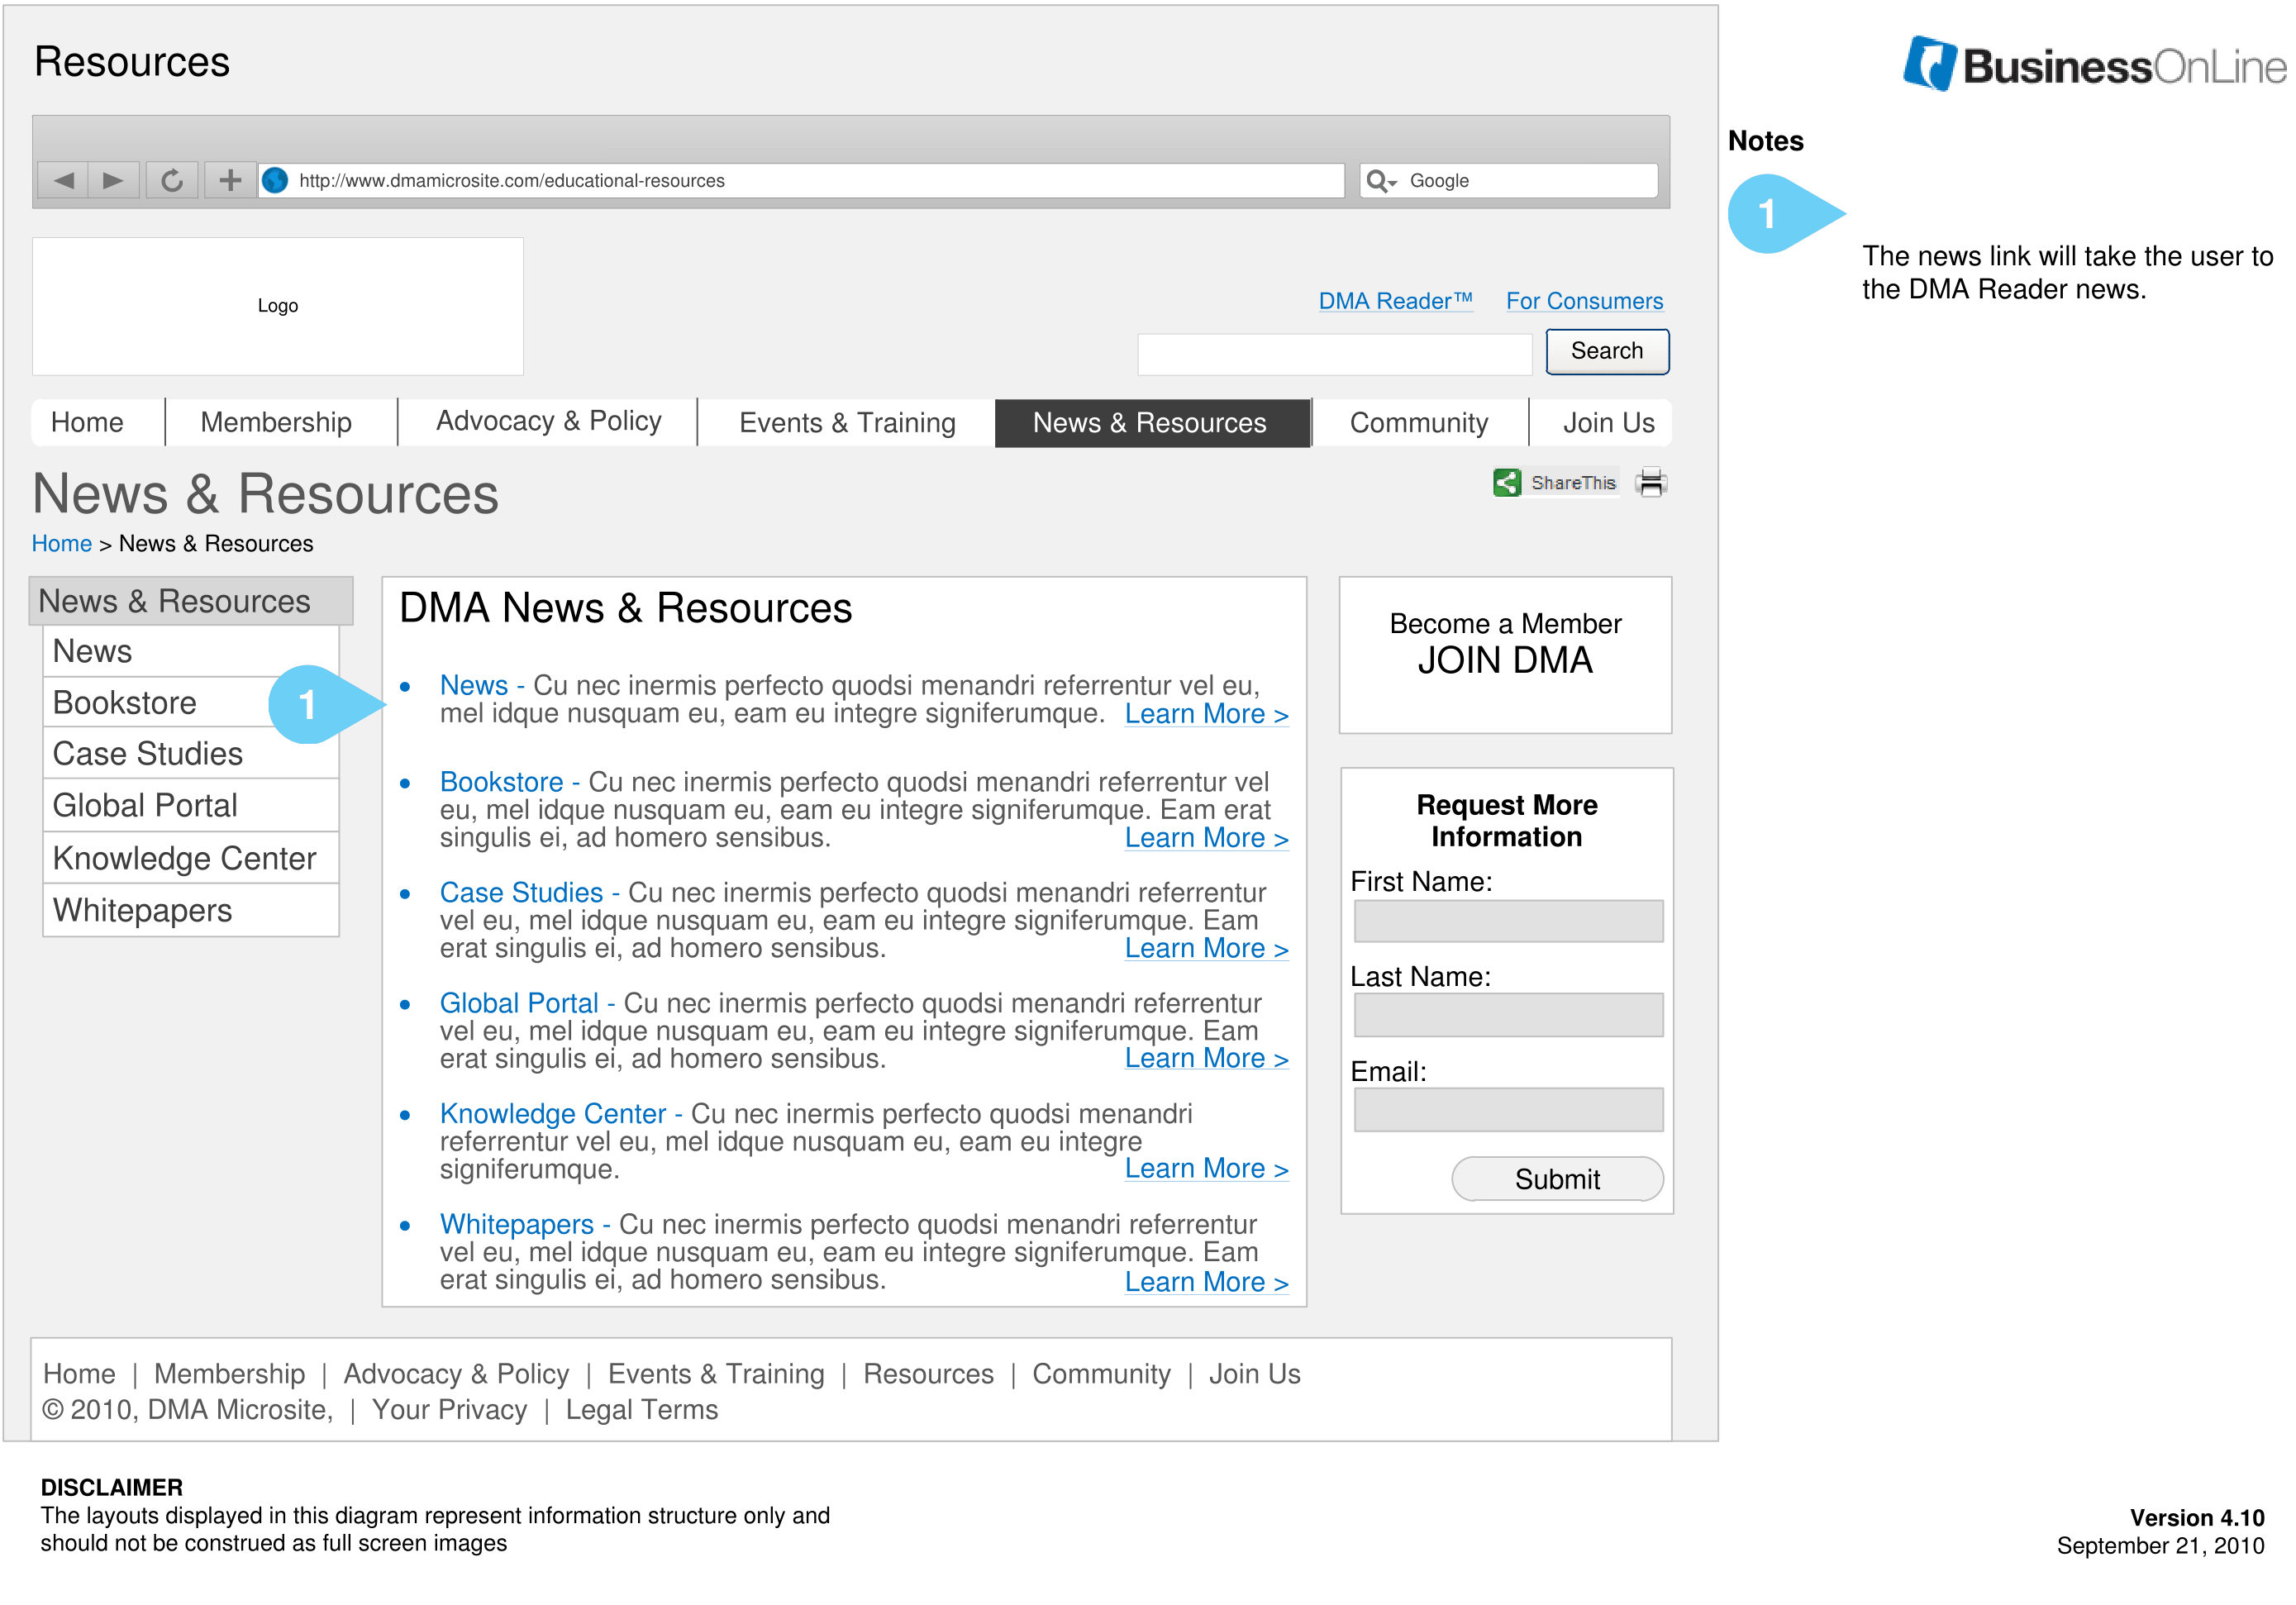Screen dimensions: 2296x1605
Task: Click Learn More for the News item
Action: [x=1206, y=714]
